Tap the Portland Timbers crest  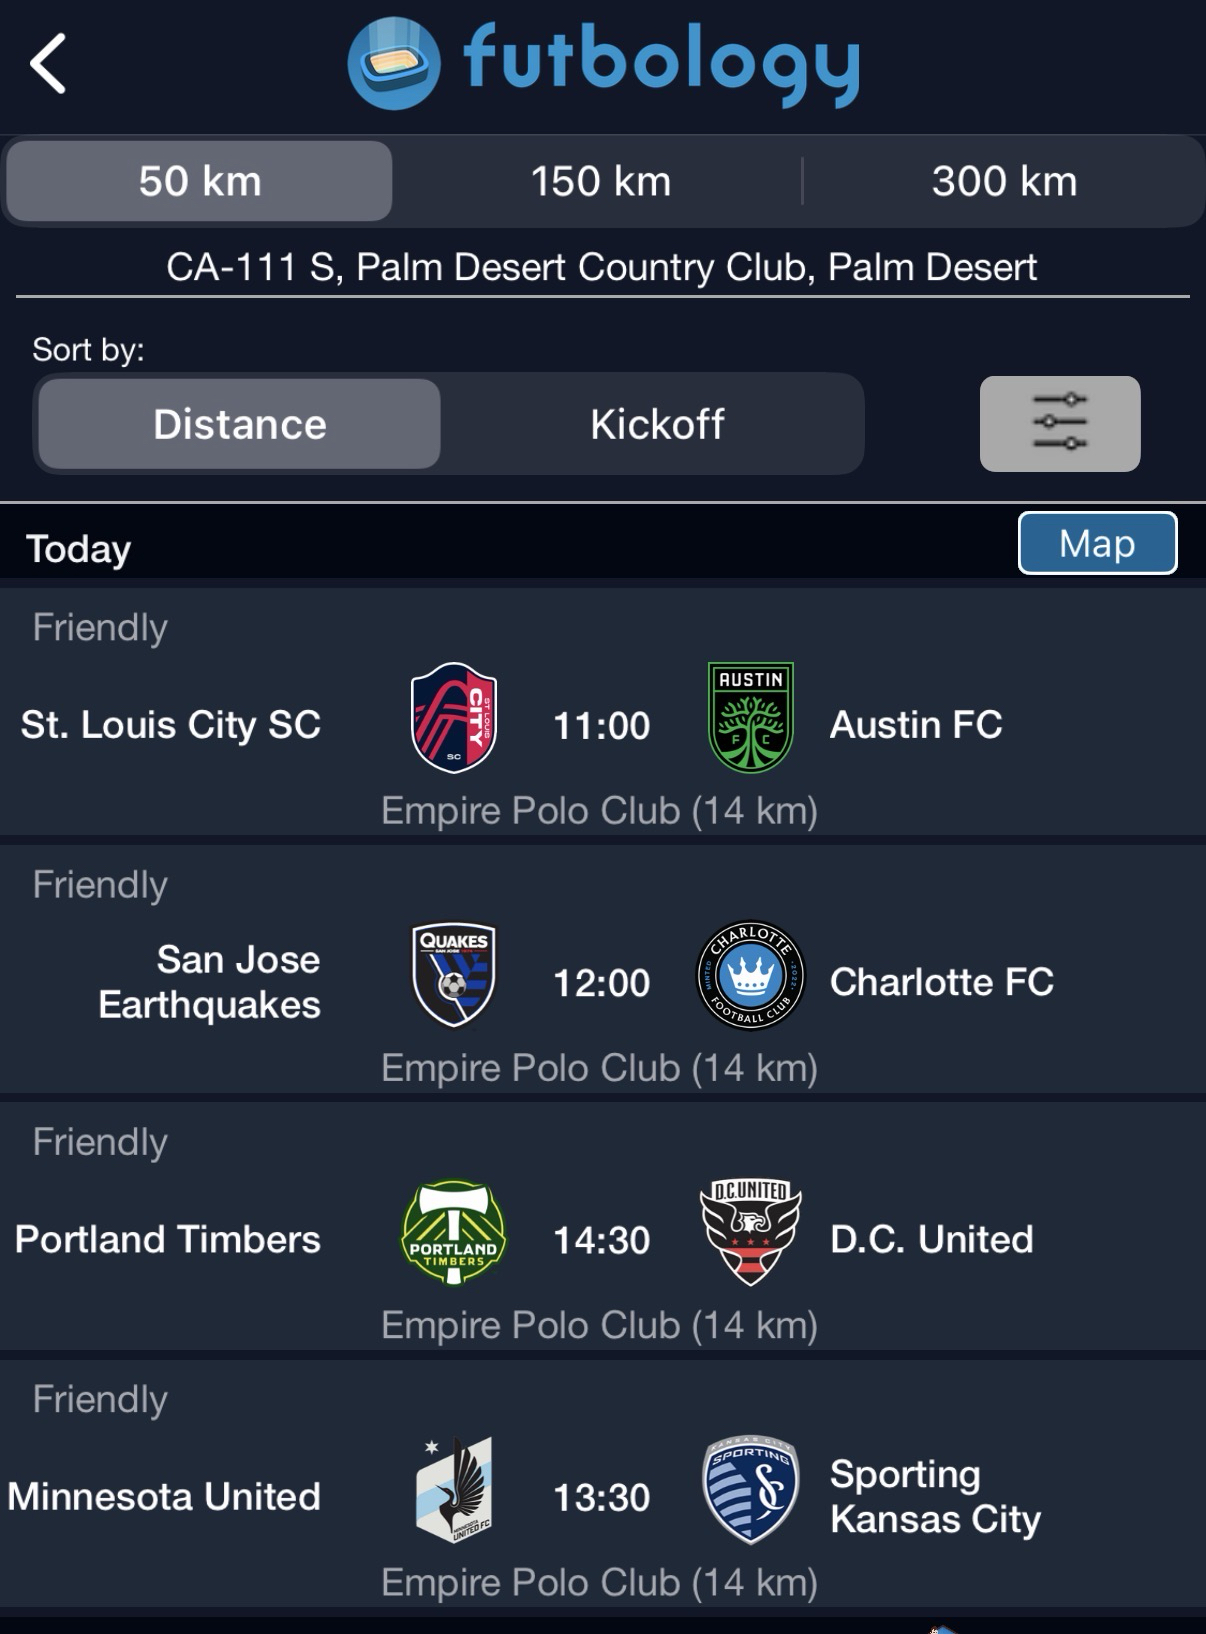tap(454, 1233)
